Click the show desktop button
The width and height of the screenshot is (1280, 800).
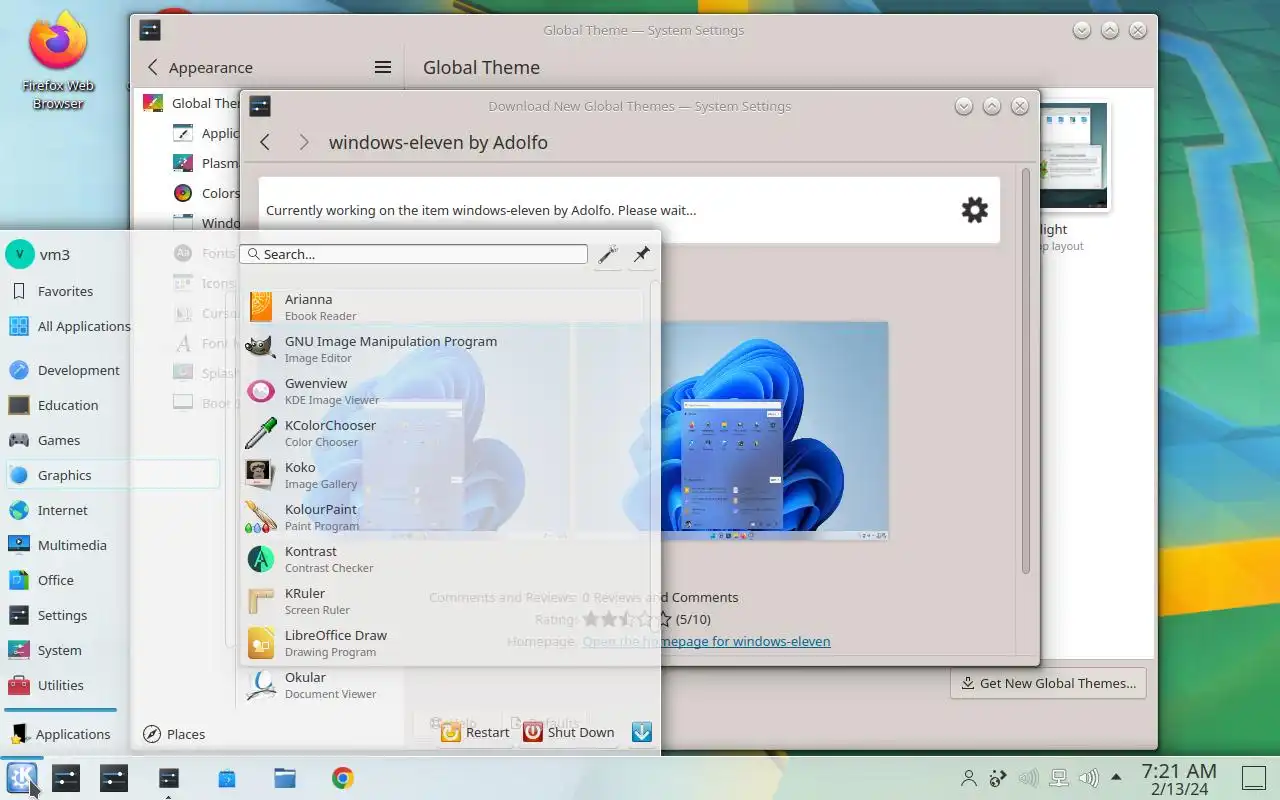(1254, 778)
